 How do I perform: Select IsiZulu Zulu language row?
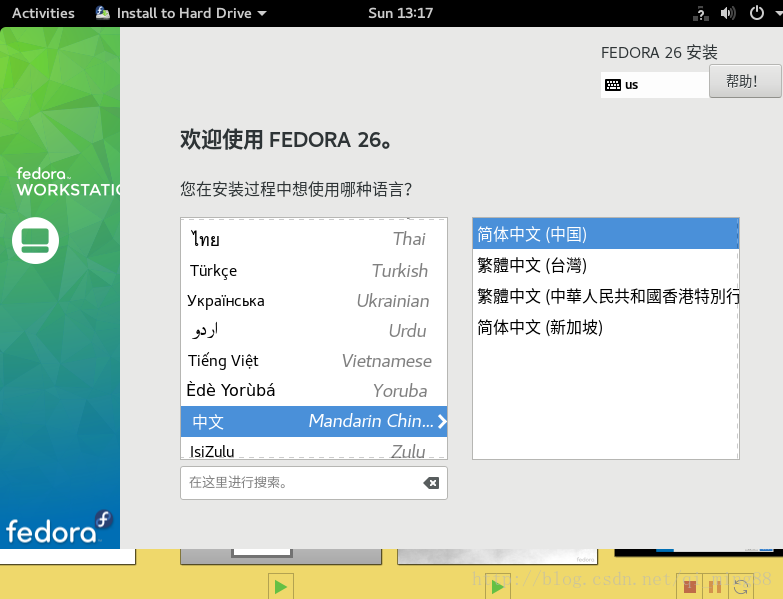coord(314,449)
